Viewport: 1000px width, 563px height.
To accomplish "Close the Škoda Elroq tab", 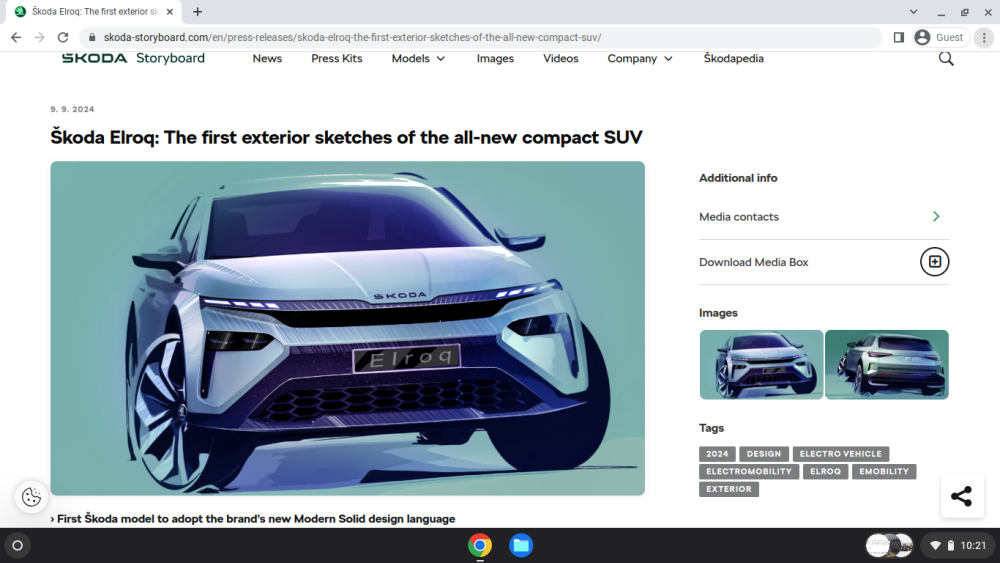I will [170, 11].
